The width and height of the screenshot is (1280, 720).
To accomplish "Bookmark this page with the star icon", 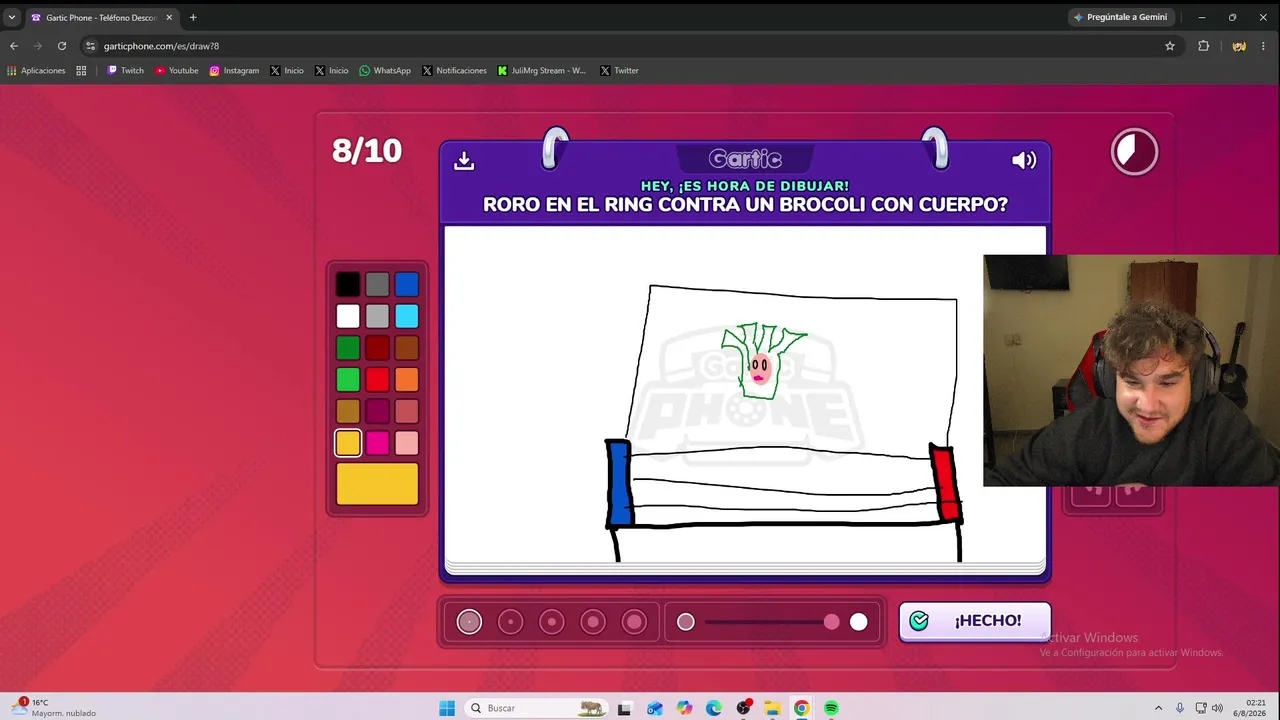I will point(1170,46).
